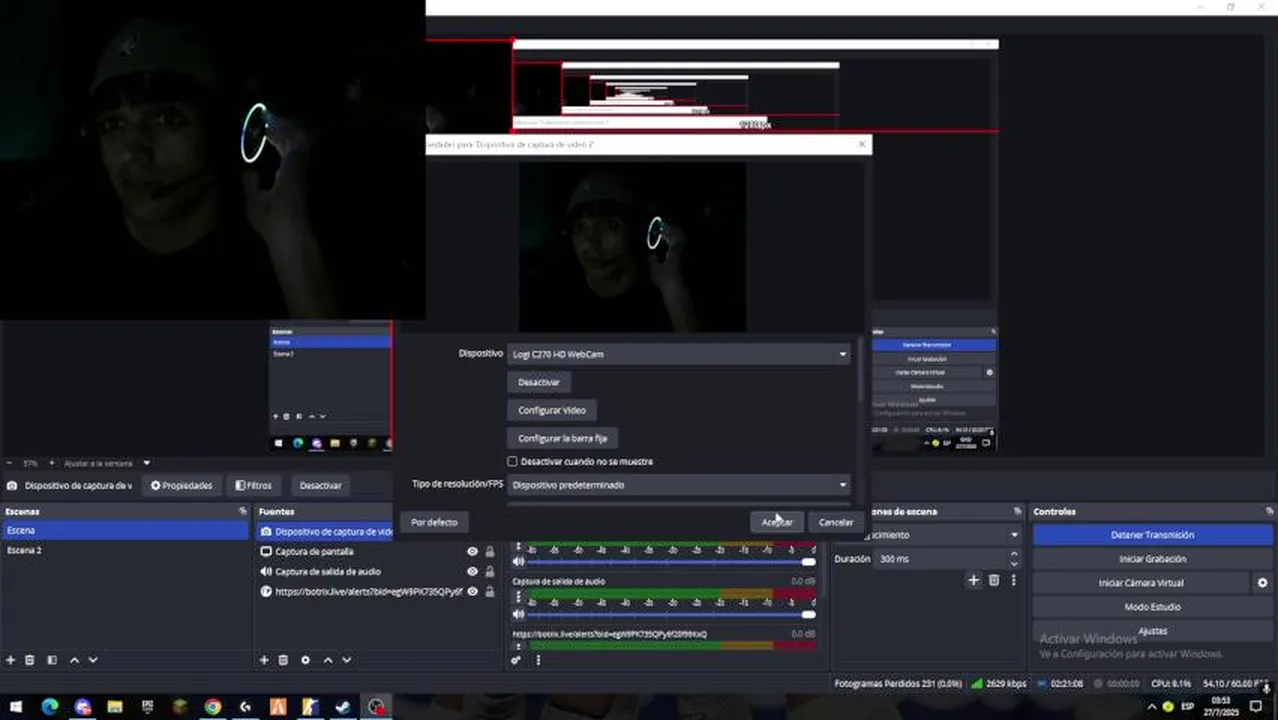Lock the Captura de salida de audio source
Screen dimensions: 1278x720
490,571
